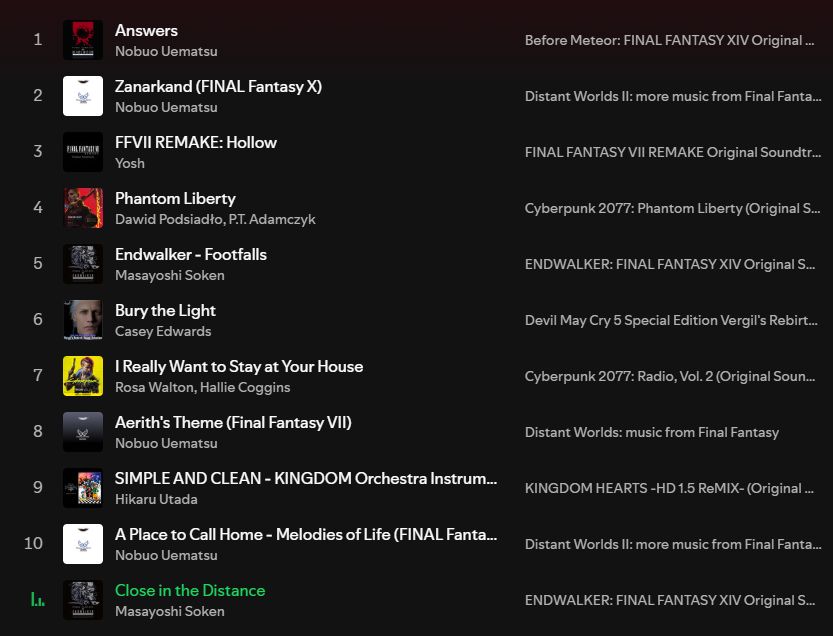Open album Before Meteor: FINAL FANTASY XIV Original
The image size is (833, 636).
[669, 40]
